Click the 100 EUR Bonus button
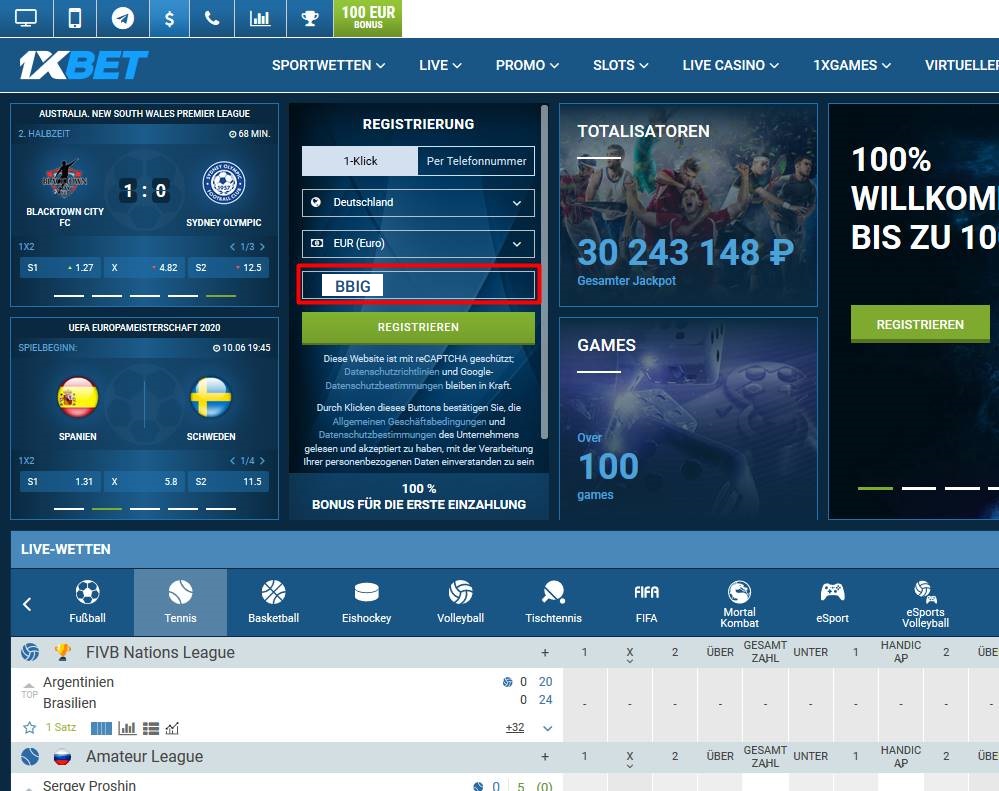The width and height of the screenshot is (999, 791). [368, 18]
